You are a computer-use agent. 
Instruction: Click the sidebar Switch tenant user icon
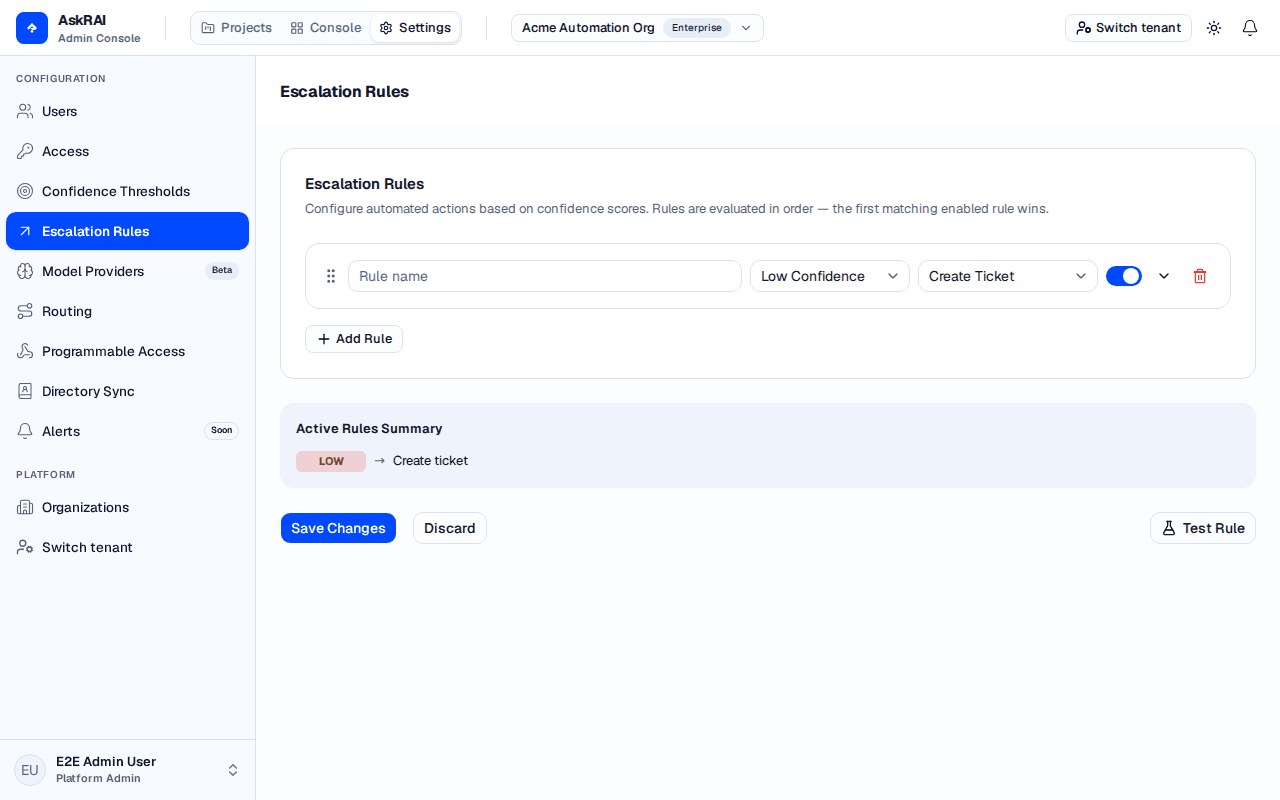pyautogui.click(x=25, y=547)
